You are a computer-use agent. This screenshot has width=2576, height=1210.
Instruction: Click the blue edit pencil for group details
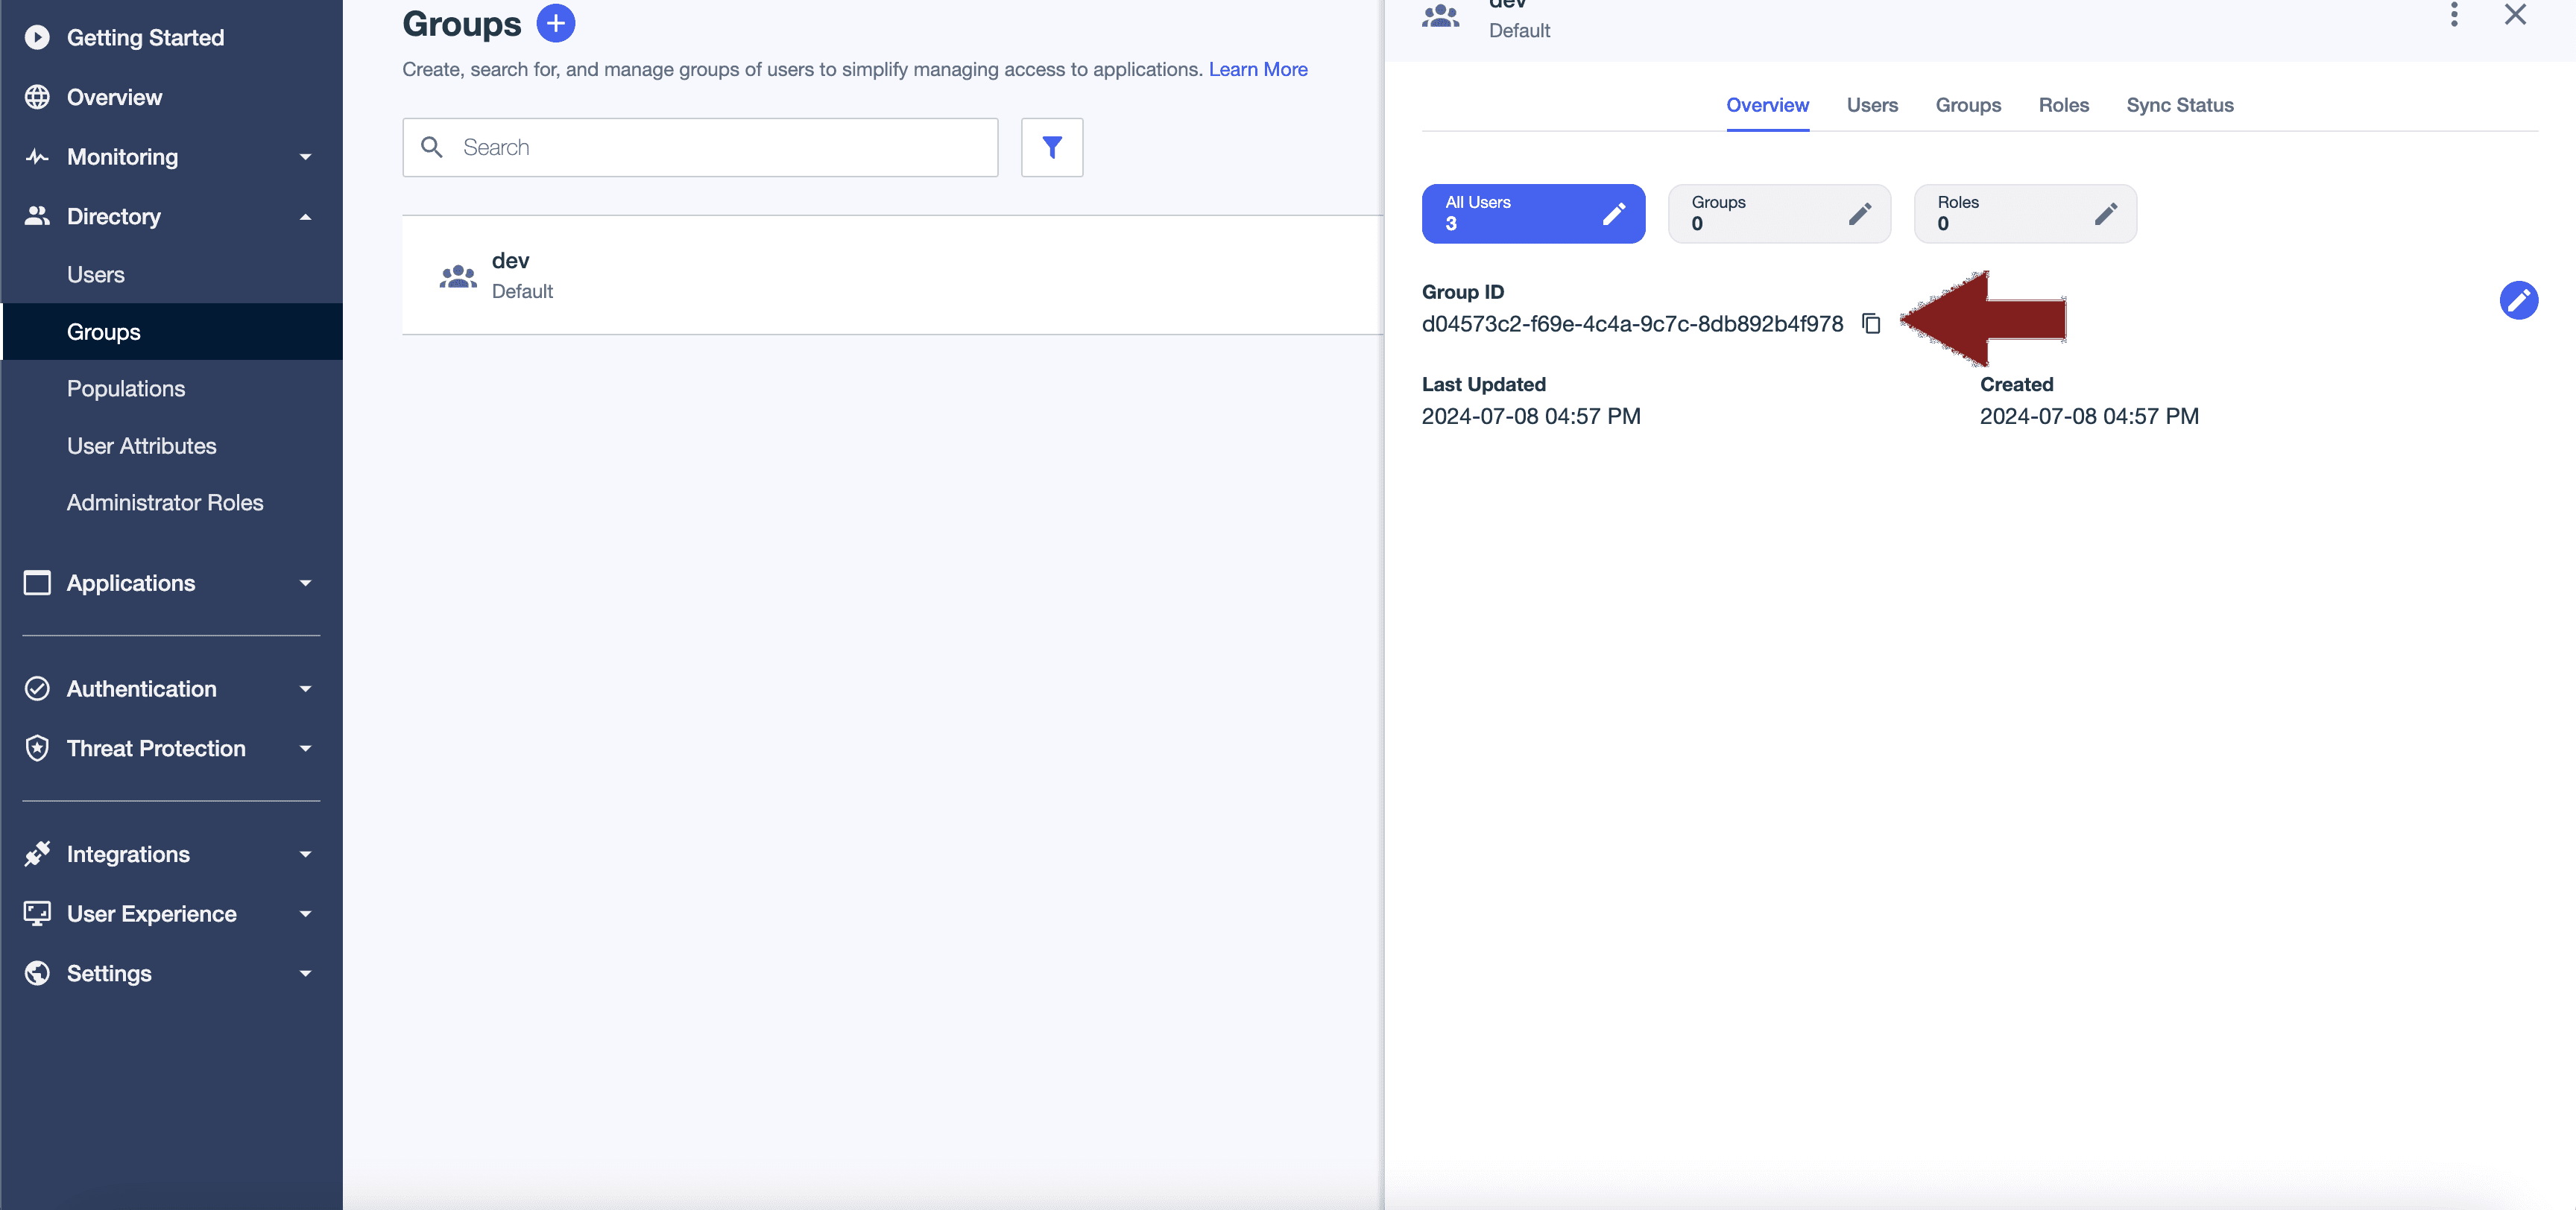(2517, 300)
